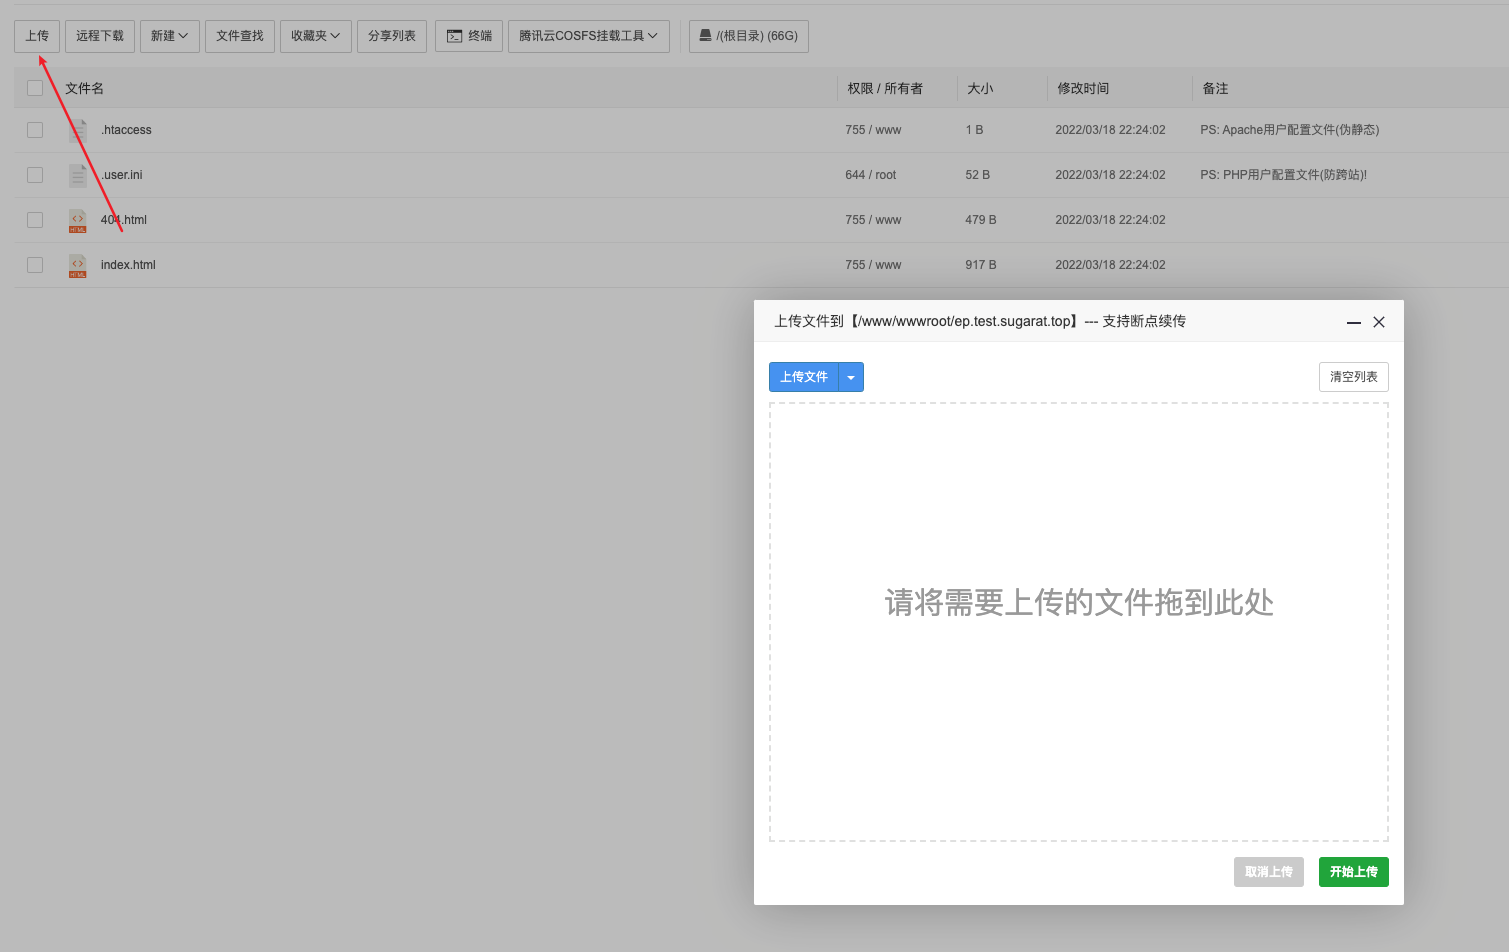This screenshot has width=1509, height=952.
Task: Click the 1 B size cell
Action: (975, 130)
